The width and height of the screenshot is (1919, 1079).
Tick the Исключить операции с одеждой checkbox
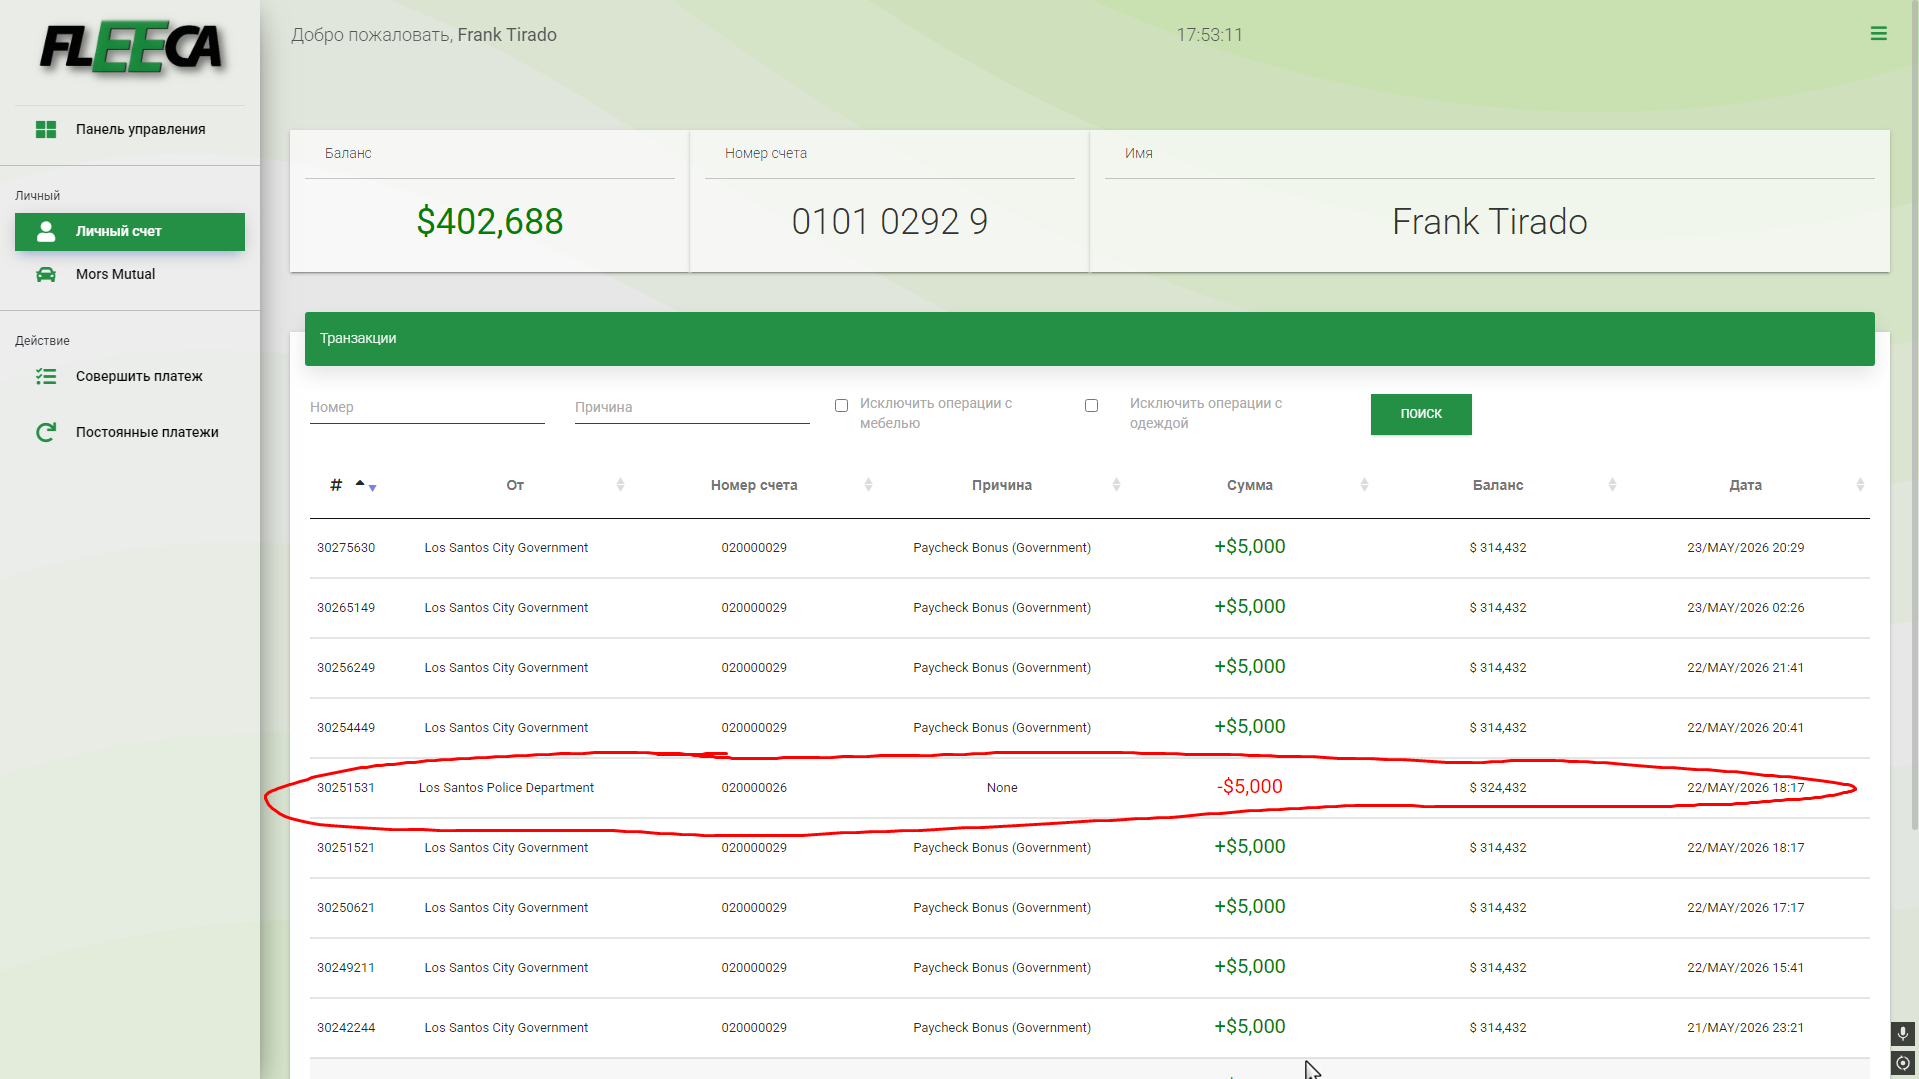1091,406
